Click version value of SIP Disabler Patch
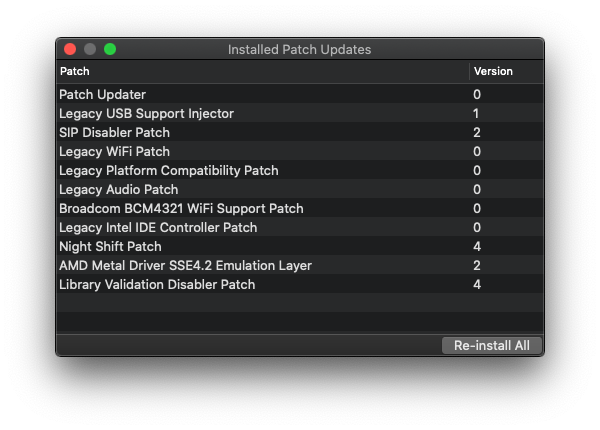The width and height of the screenshot is (600, 430). pyautogui.click(x=477, y=132)
